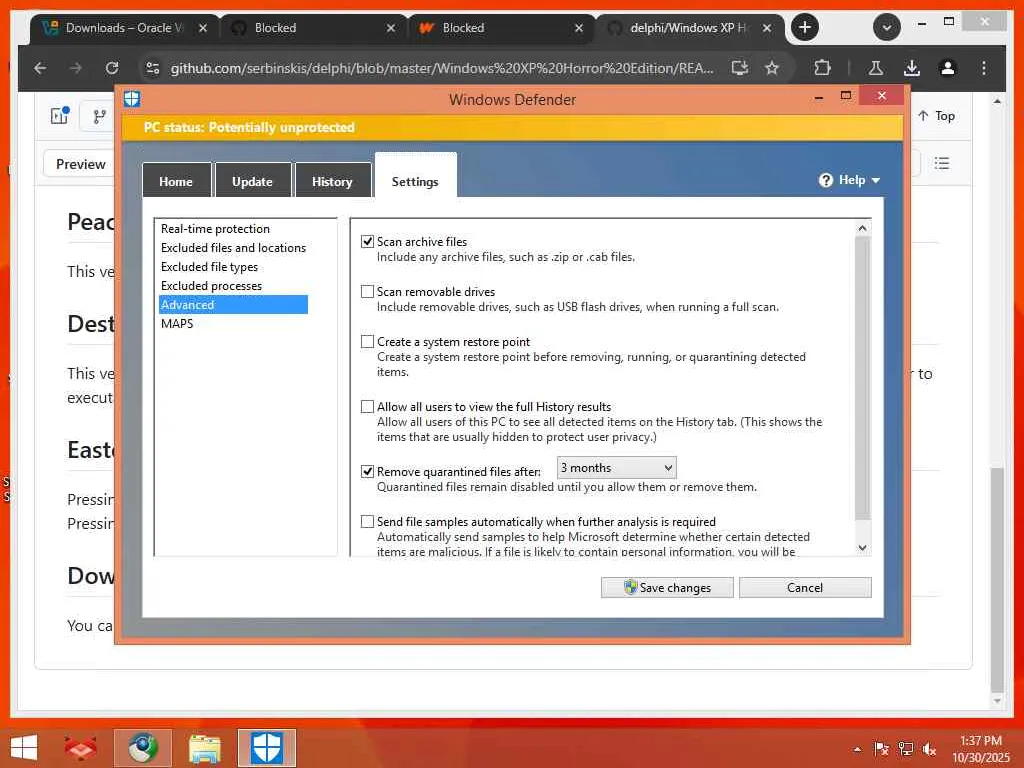Open a new browser tab
Viewport: 1024px width, 768px height.
click(x=805, y=27)
